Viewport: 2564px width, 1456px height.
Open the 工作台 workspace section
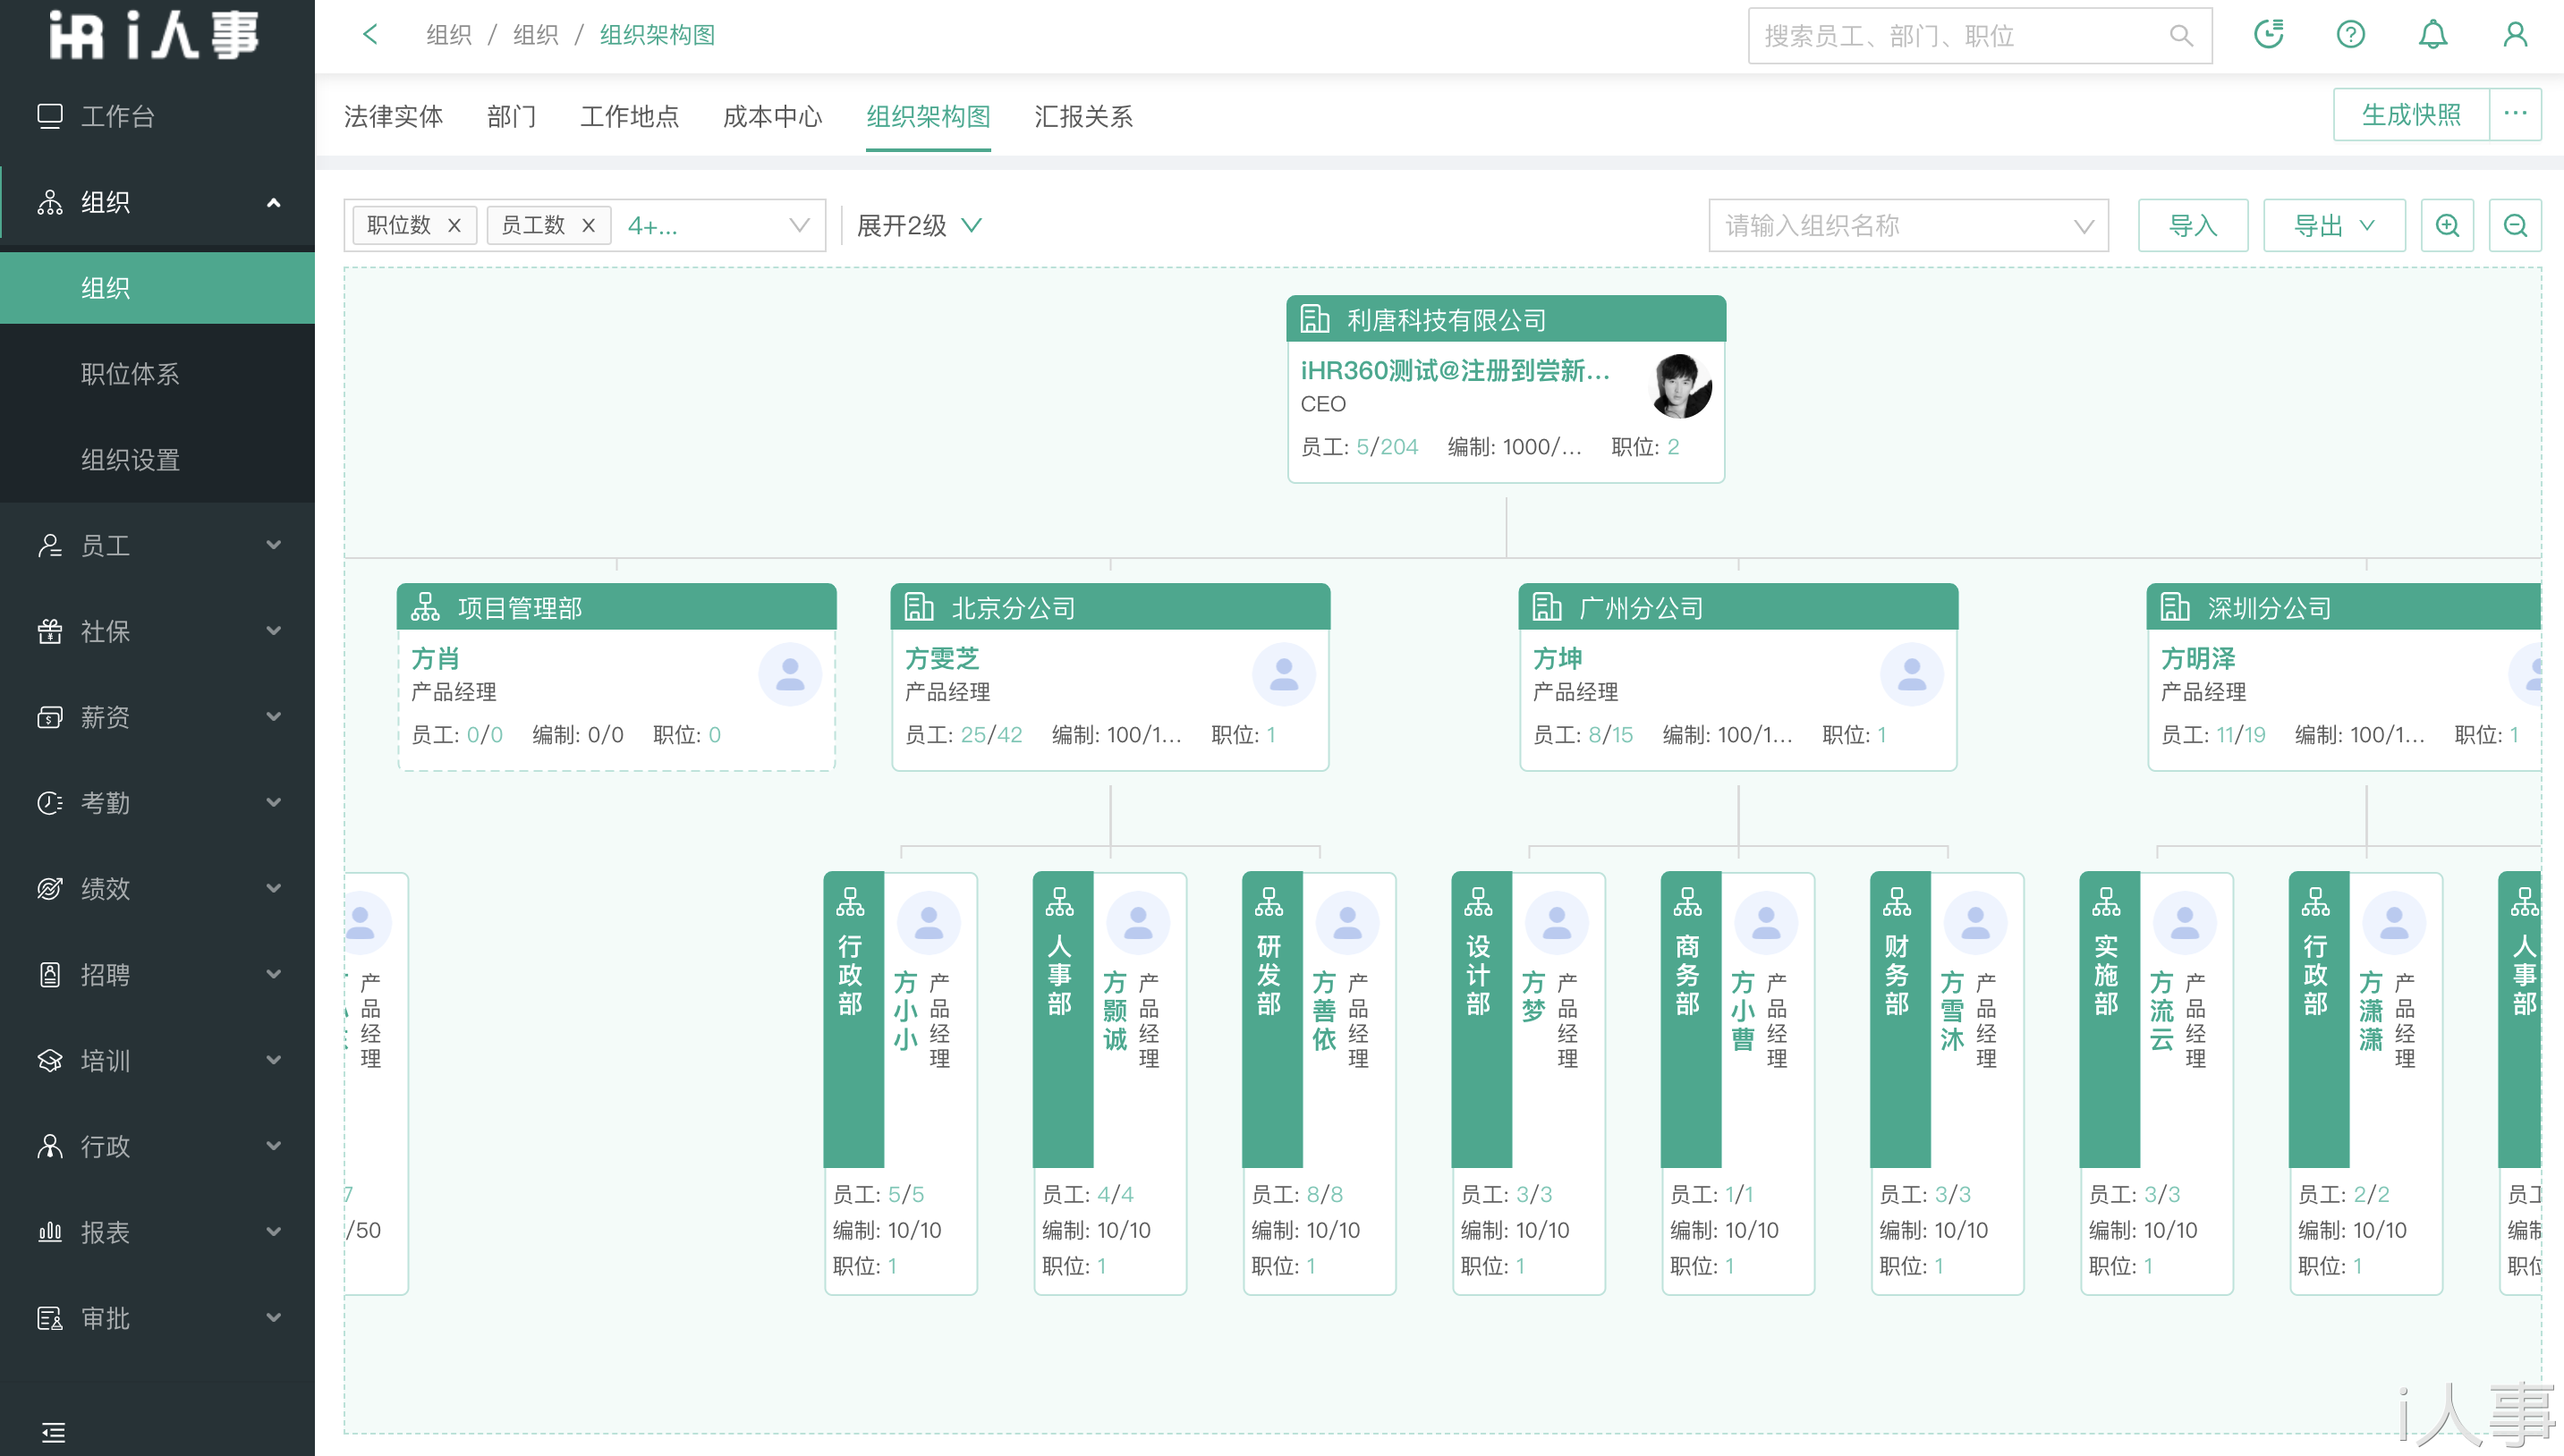click(117, 116)
